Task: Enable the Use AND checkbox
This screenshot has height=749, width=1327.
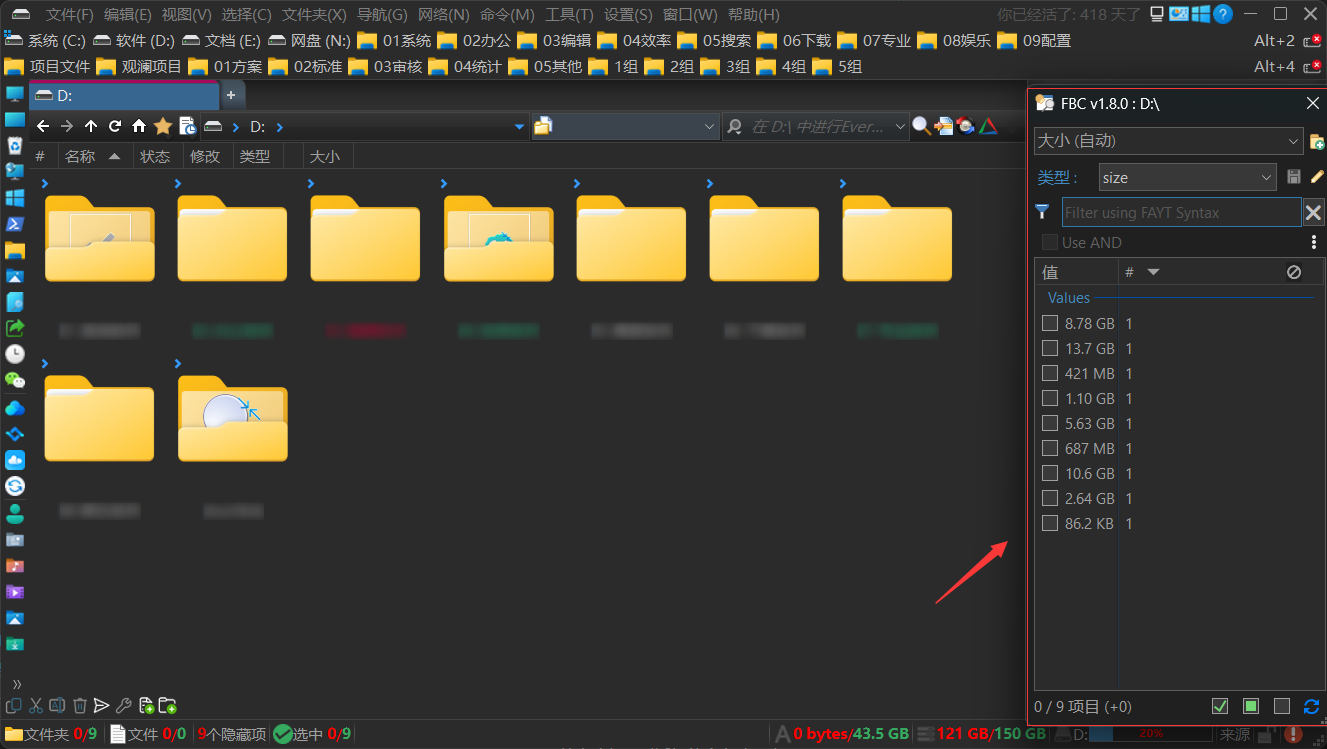Action: (1050, 242)
